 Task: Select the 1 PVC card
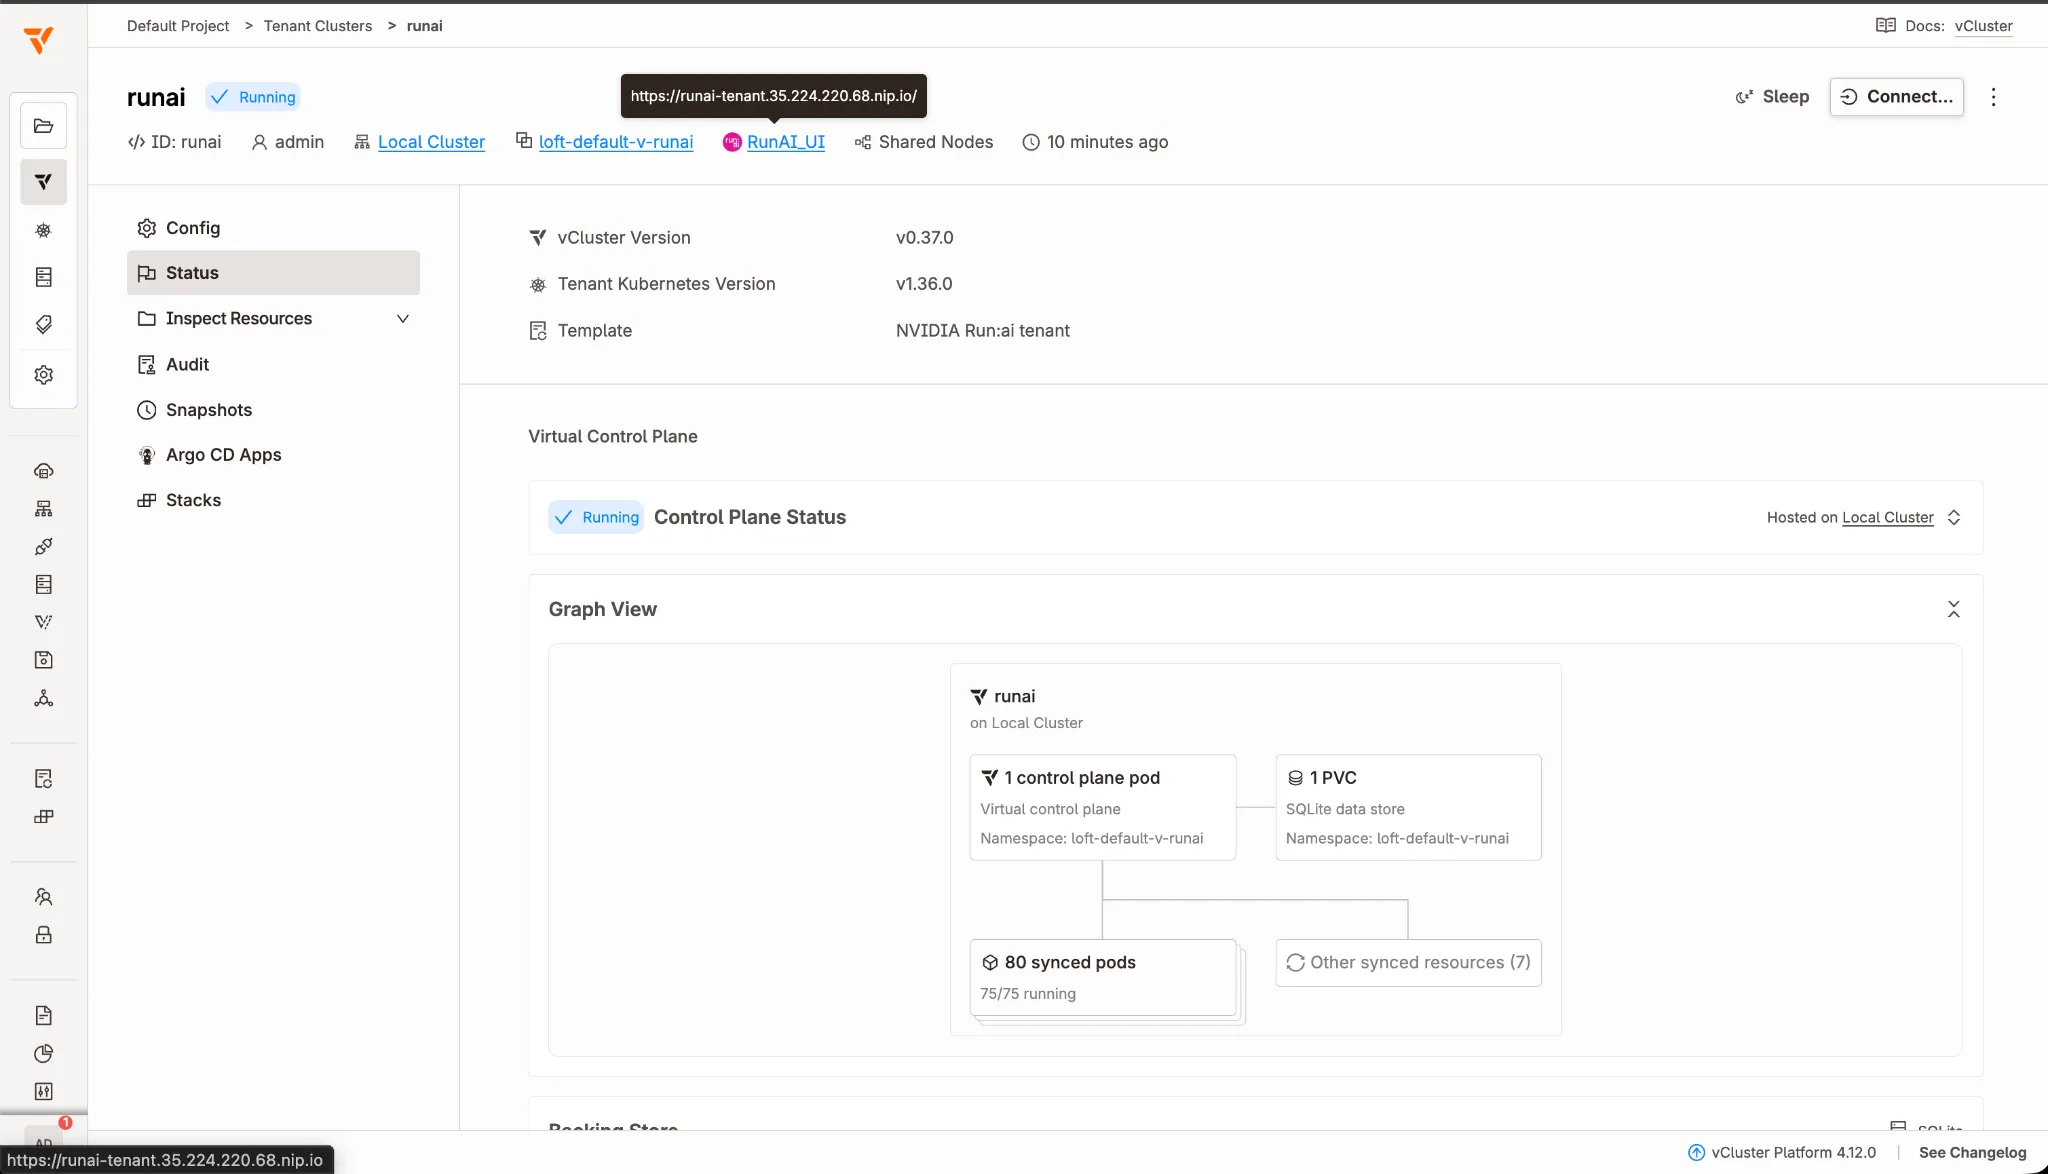point(1408,807)
